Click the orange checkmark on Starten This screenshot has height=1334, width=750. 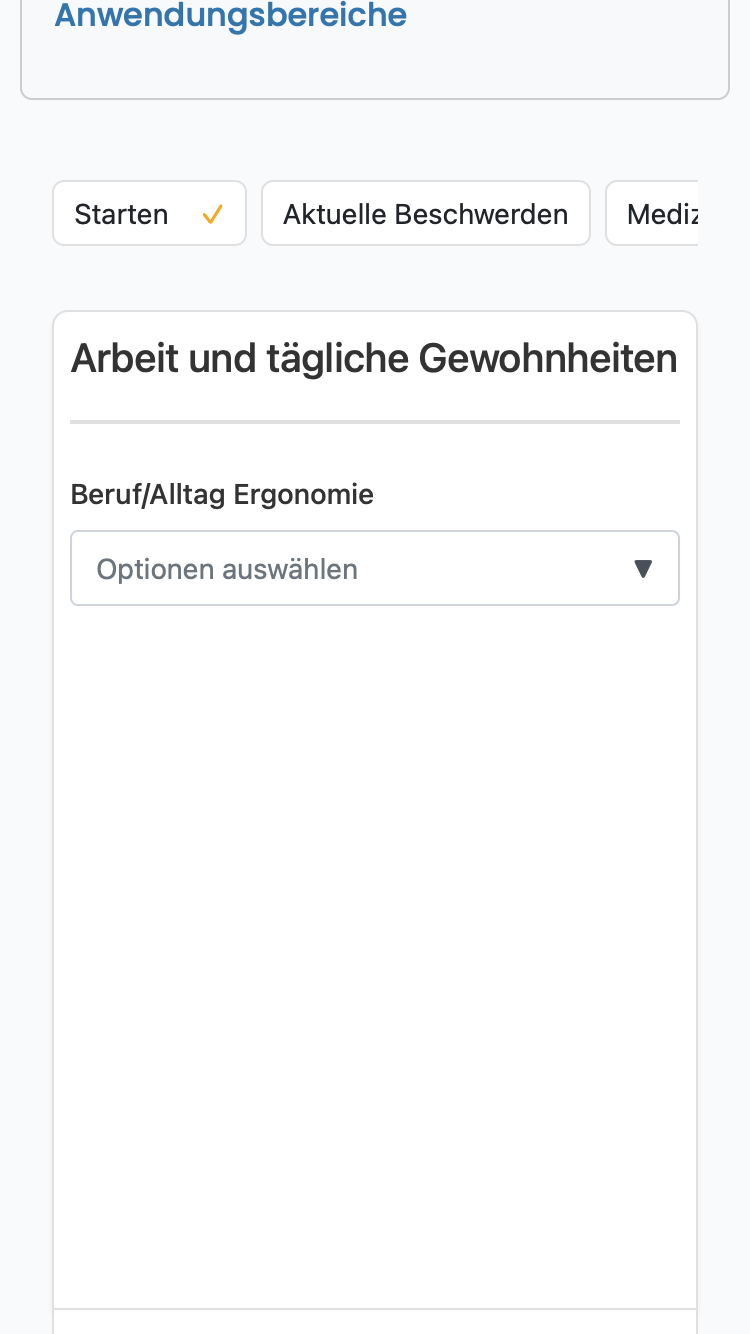tap(212, 214)
